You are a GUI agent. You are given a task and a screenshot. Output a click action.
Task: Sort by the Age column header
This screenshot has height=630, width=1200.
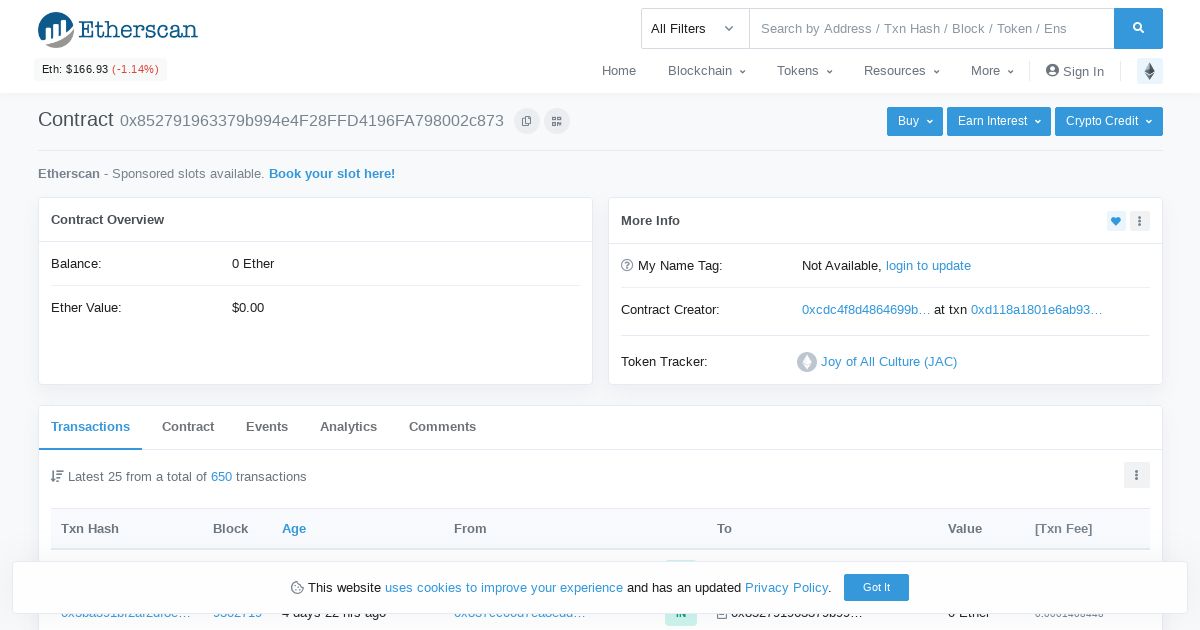pos(294,529)
